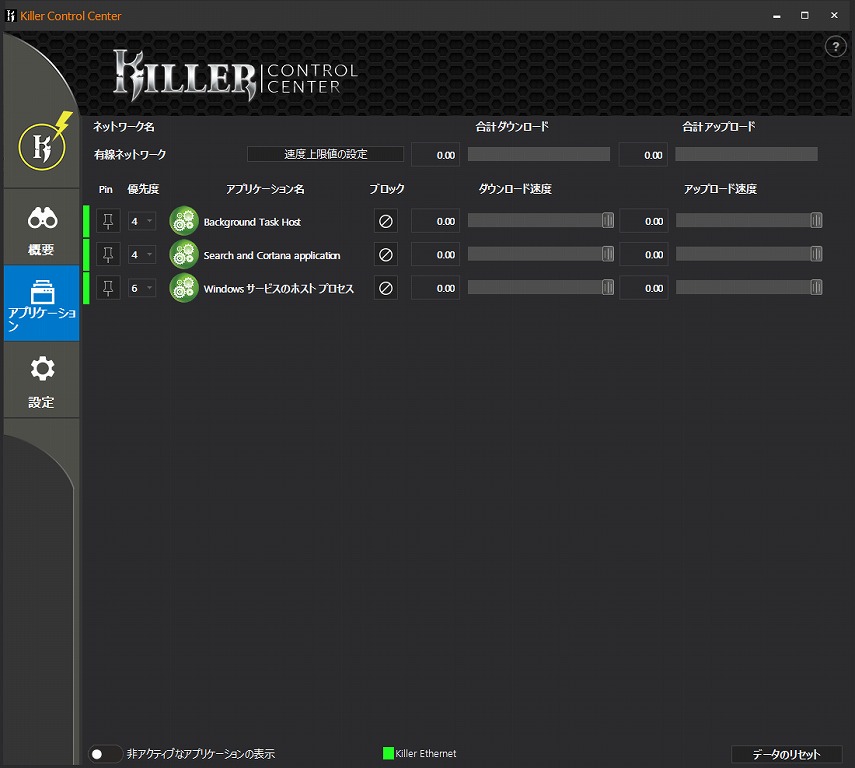The image size is (855, 768).
Task: Click upload value field for Search and Cortana
Action: (x=643, y=255)
